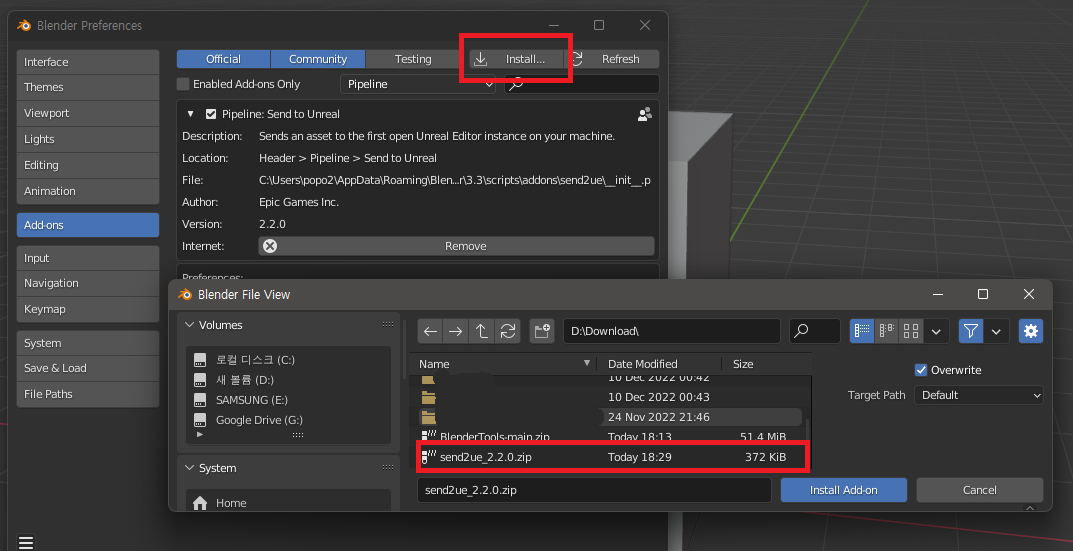1073x551 pixels.
Task: Sort files by Name column
Action: [x=504, y=364]
